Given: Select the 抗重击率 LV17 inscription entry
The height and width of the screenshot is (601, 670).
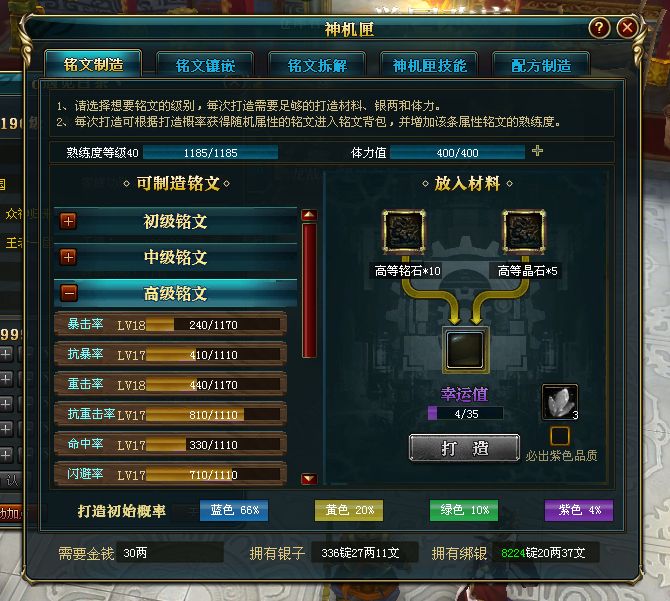Looking at the screenshot, I should pos(170,414).
